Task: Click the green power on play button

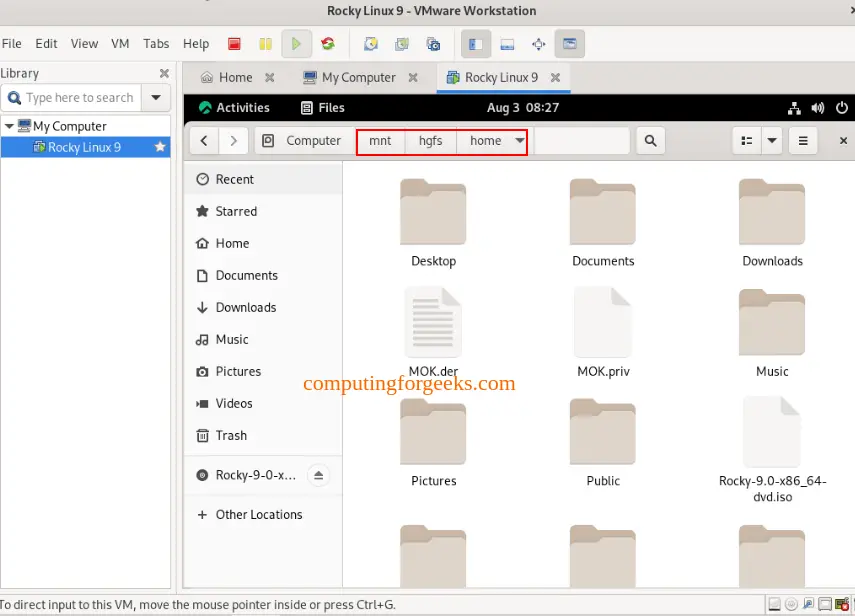Action: [x=296, y=44]
